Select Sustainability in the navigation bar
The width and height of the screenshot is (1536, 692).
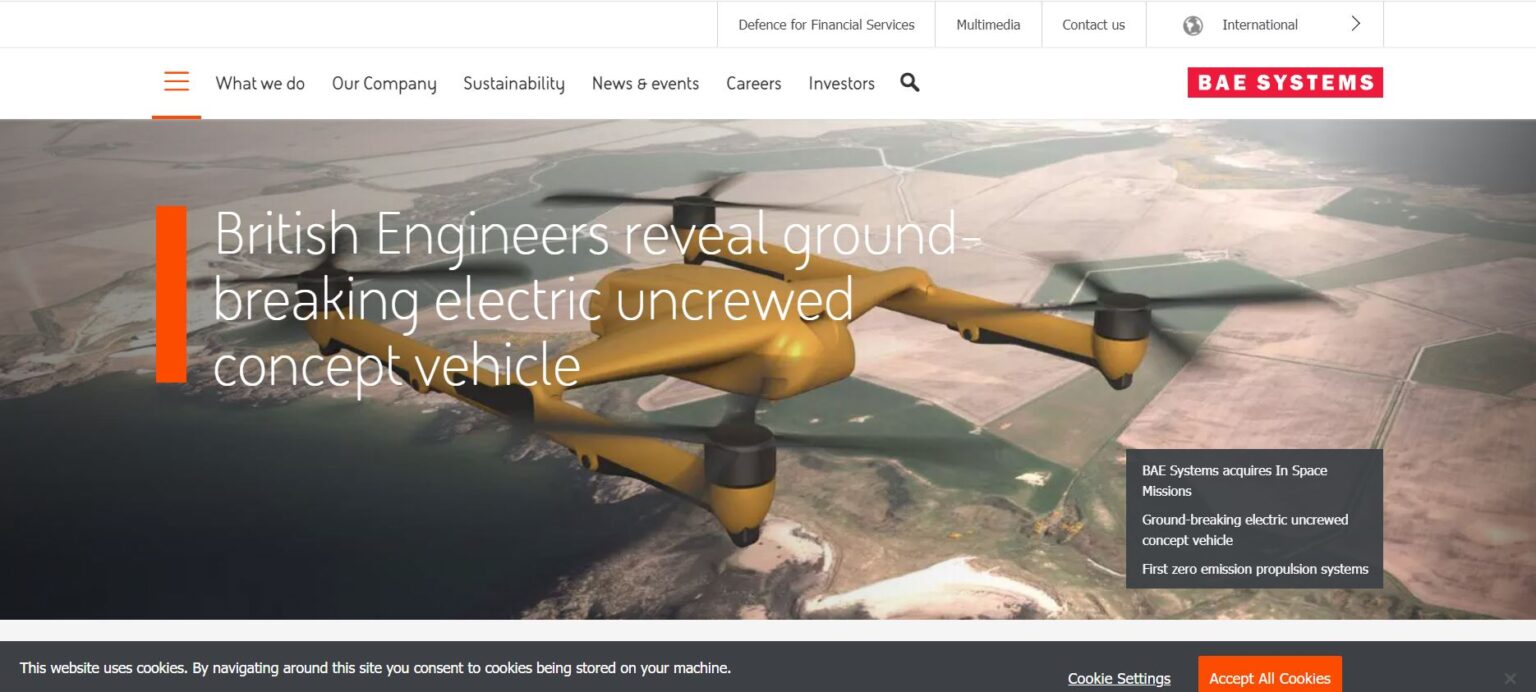coord(514,83)
